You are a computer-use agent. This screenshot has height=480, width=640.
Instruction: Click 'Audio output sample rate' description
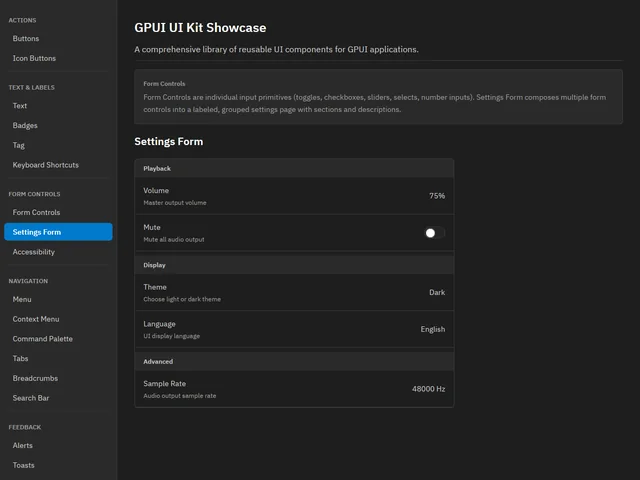tap(180, 396)
